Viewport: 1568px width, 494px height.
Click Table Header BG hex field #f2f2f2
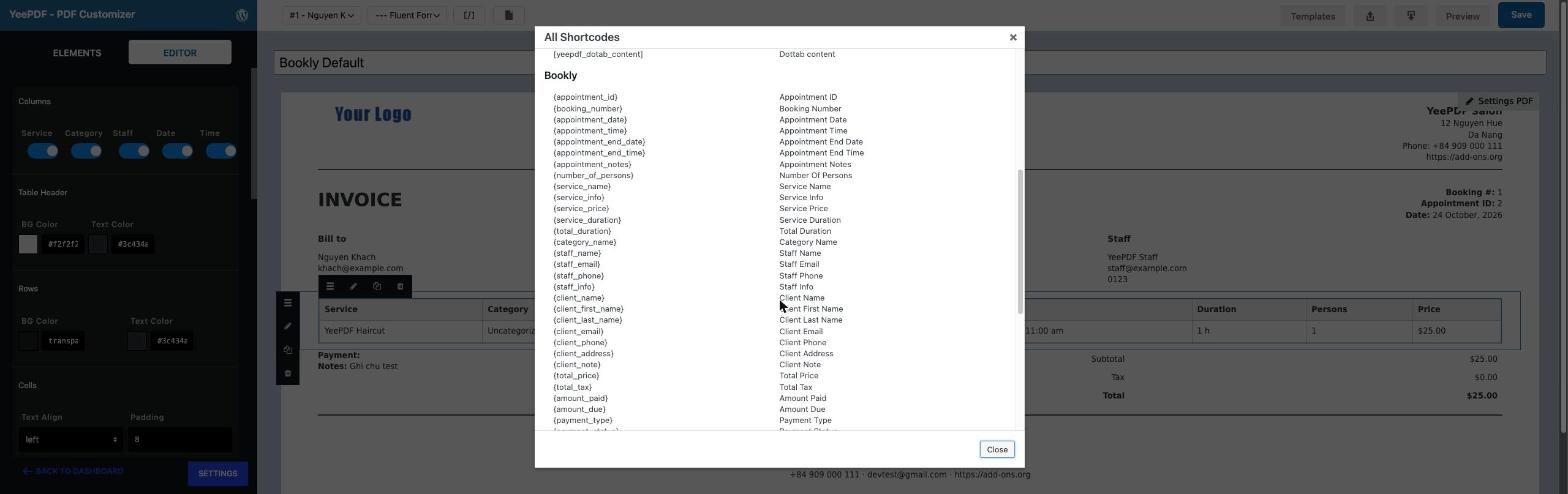pos(63,244)
